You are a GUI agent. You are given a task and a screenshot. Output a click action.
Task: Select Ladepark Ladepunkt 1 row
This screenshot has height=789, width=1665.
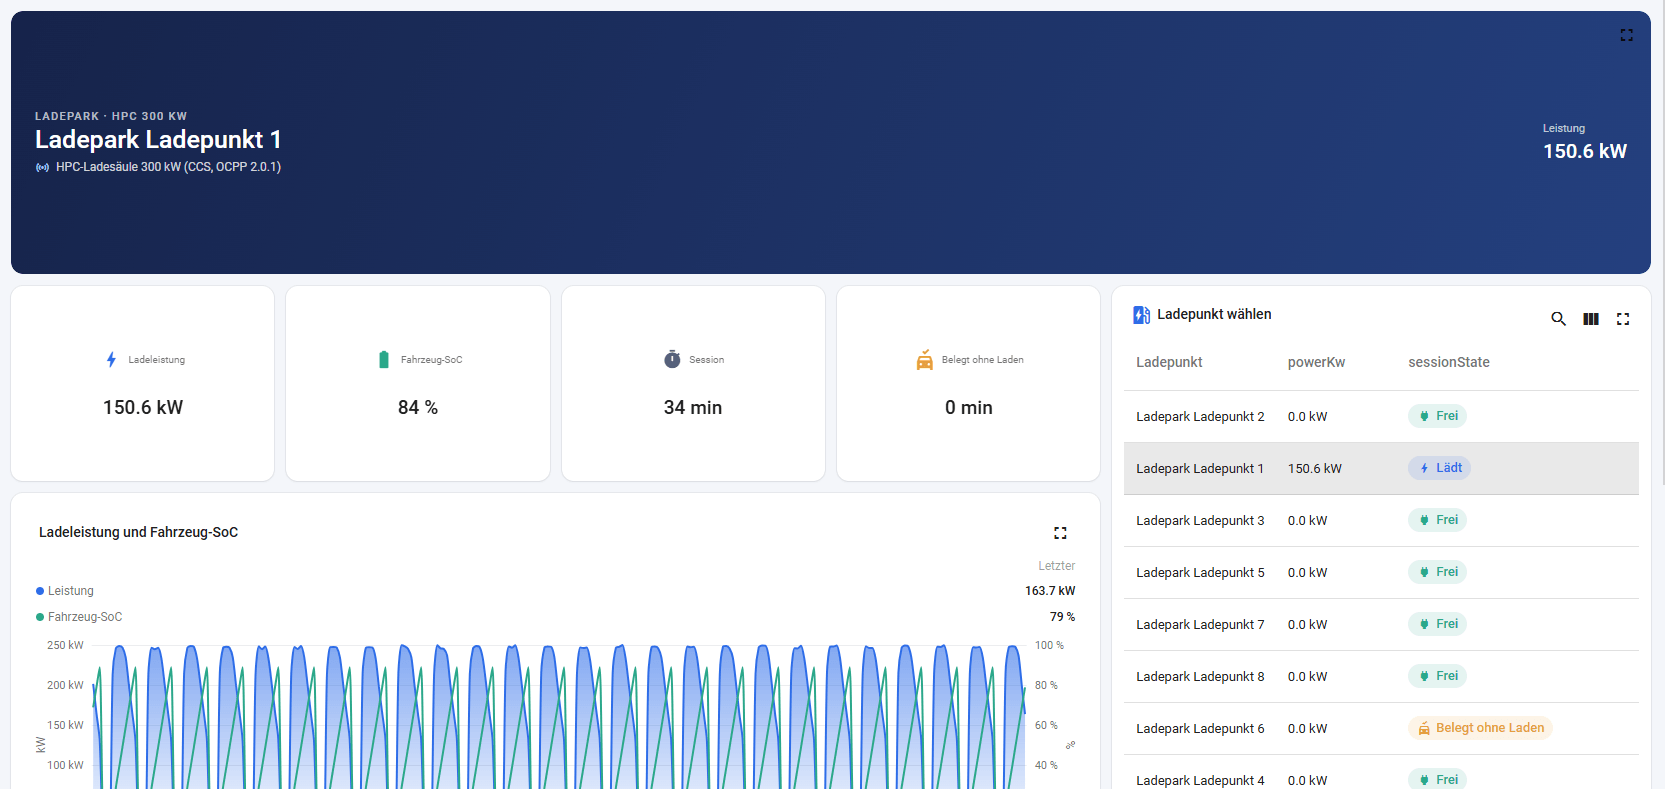click(x=1381, y=469)
